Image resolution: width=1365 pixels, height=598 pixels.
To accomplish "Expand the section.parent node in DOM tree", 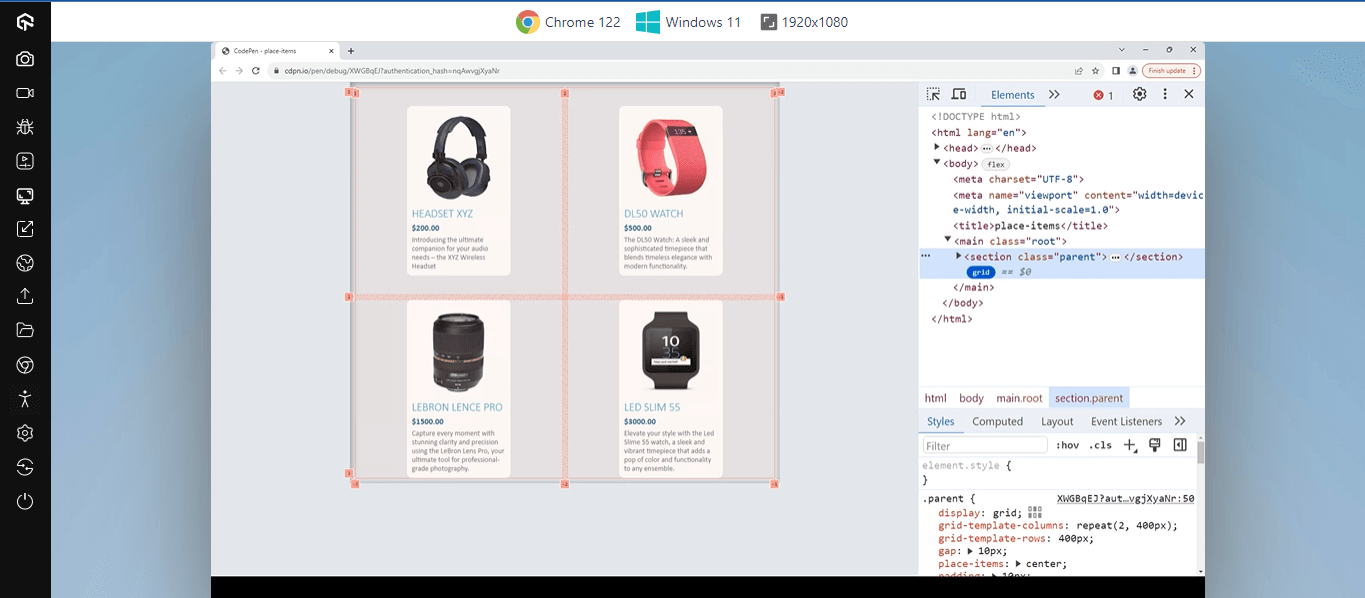I will point(958,257).
